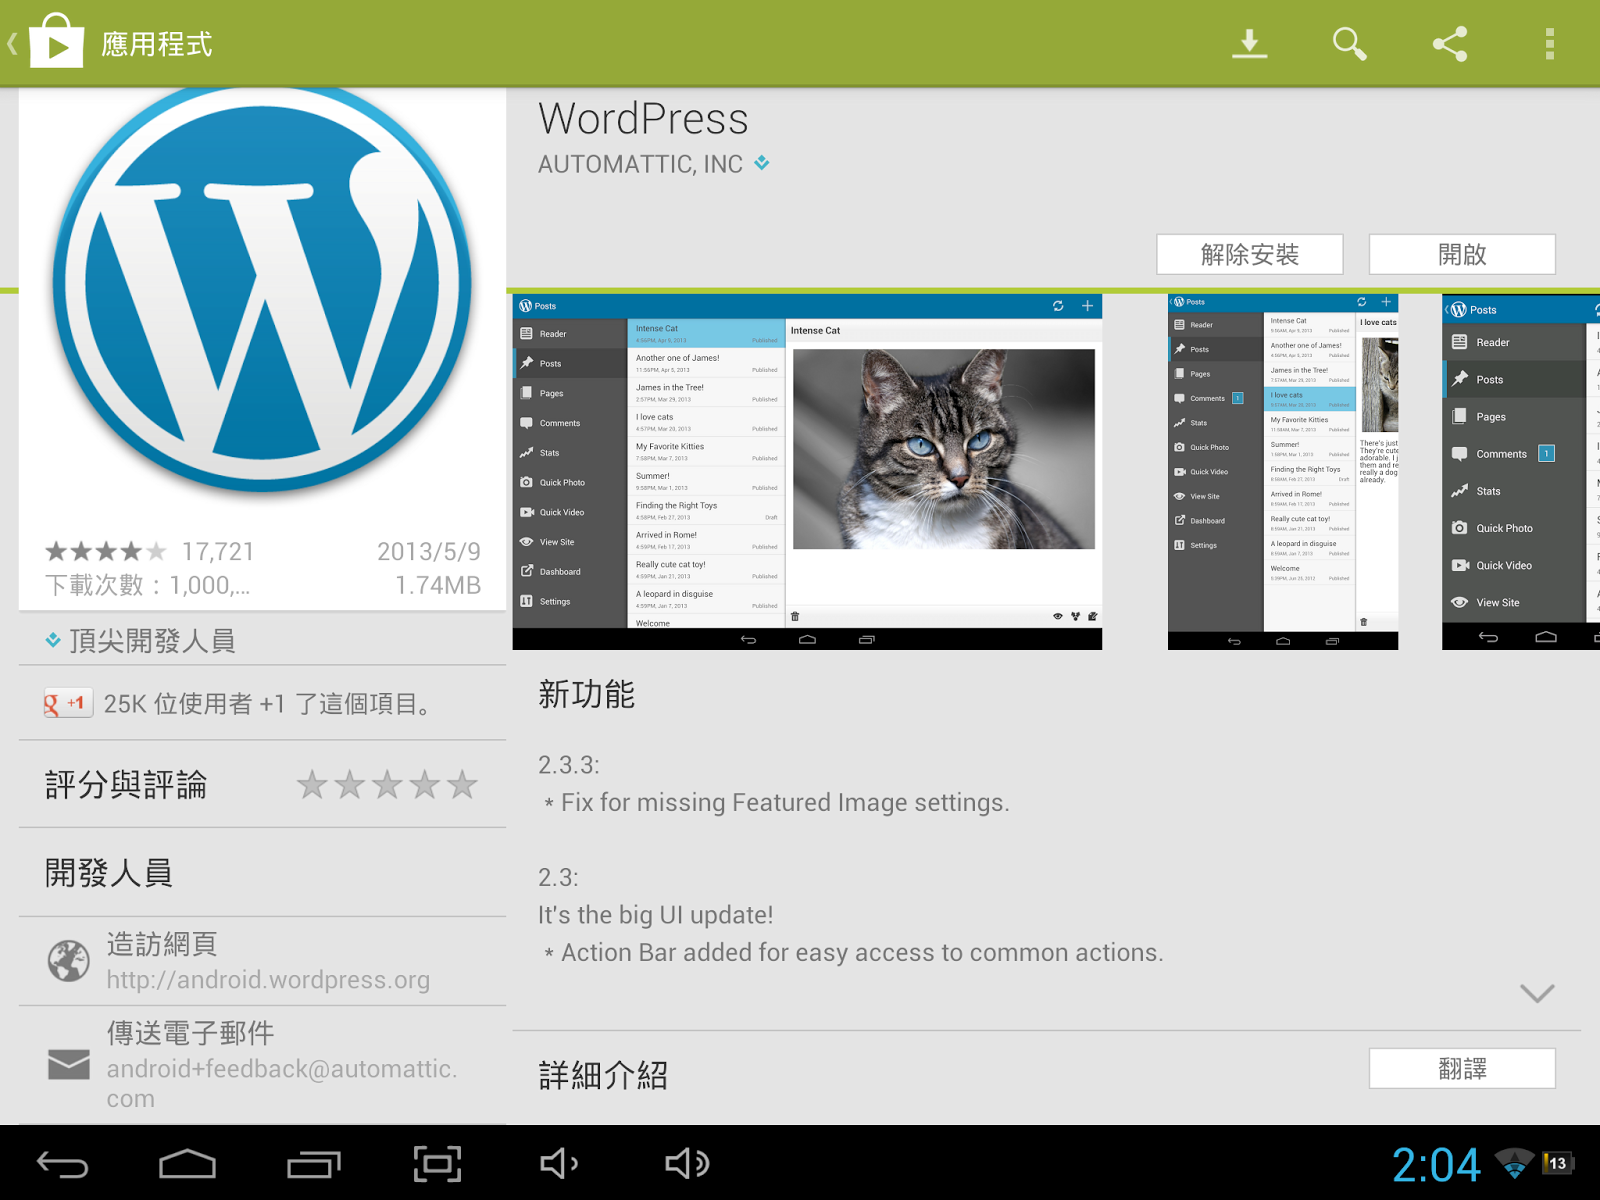Viewport: 1600px width, 1200px height.
Task: Tap the 'It's the big UI update!' line
Action: 656,915
